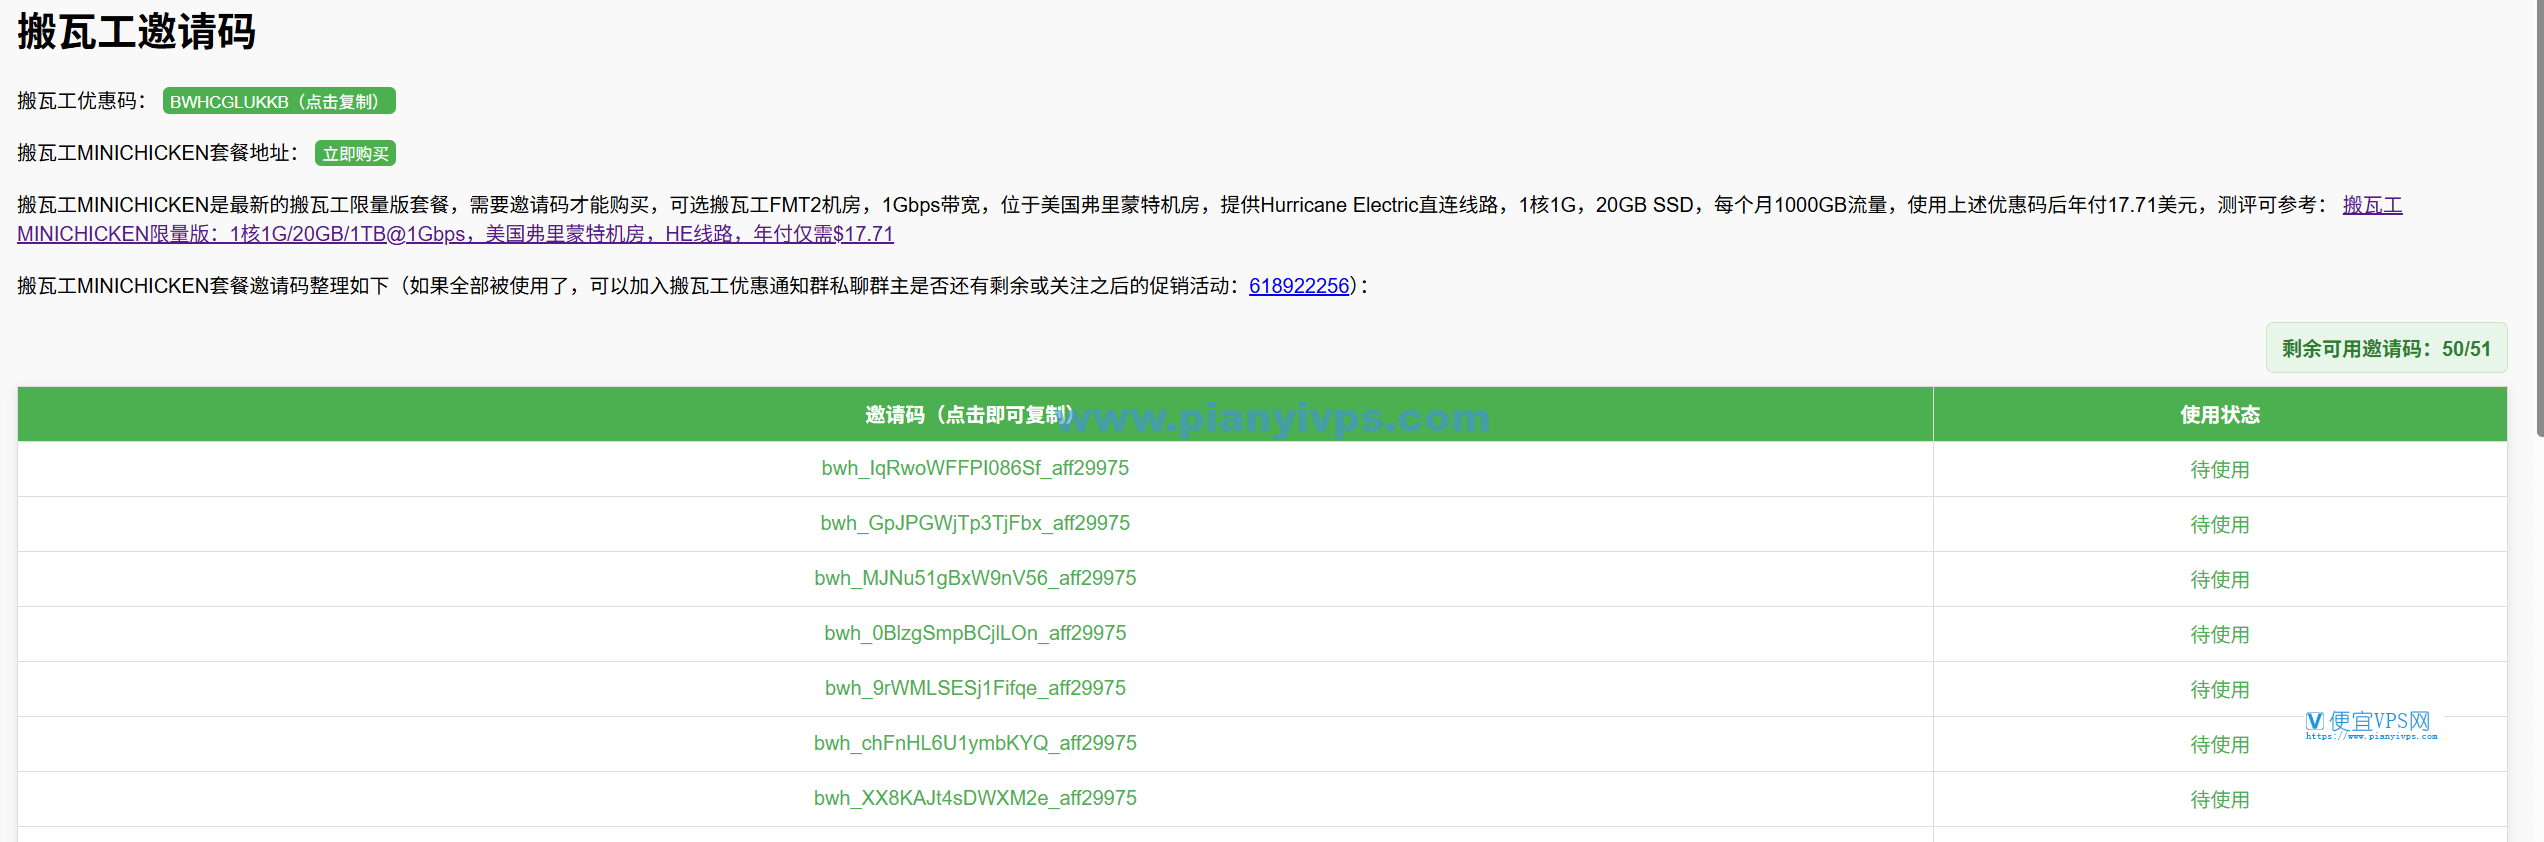Copy the BWHCGLUKKB coupon code

(279, 101)
